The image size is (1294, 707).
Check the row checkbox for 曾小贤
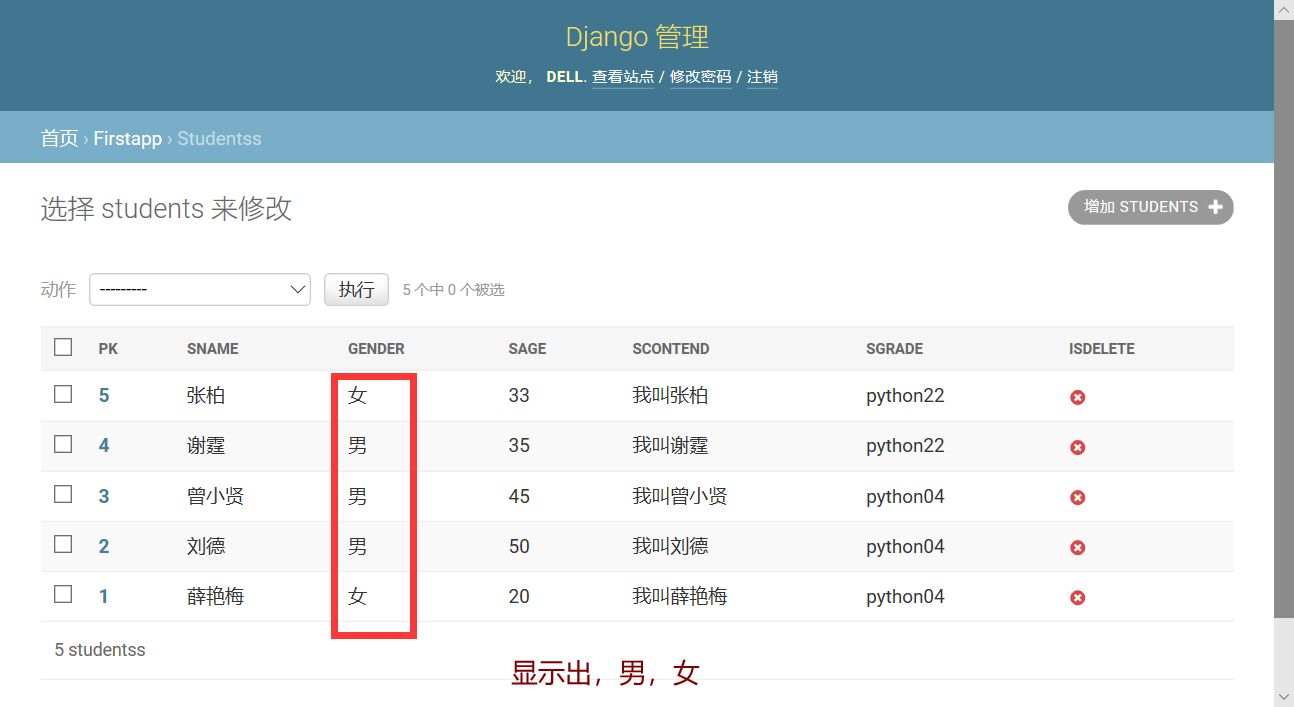coord(63,494)
